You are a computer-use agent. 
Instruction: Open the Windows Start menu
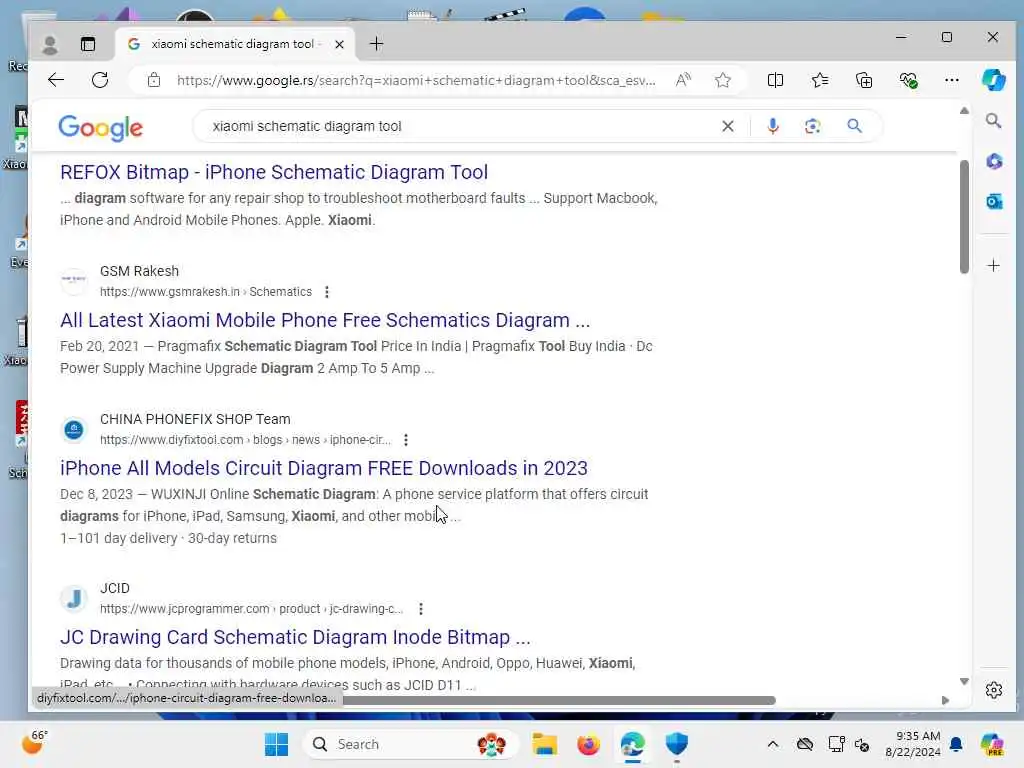276,744
